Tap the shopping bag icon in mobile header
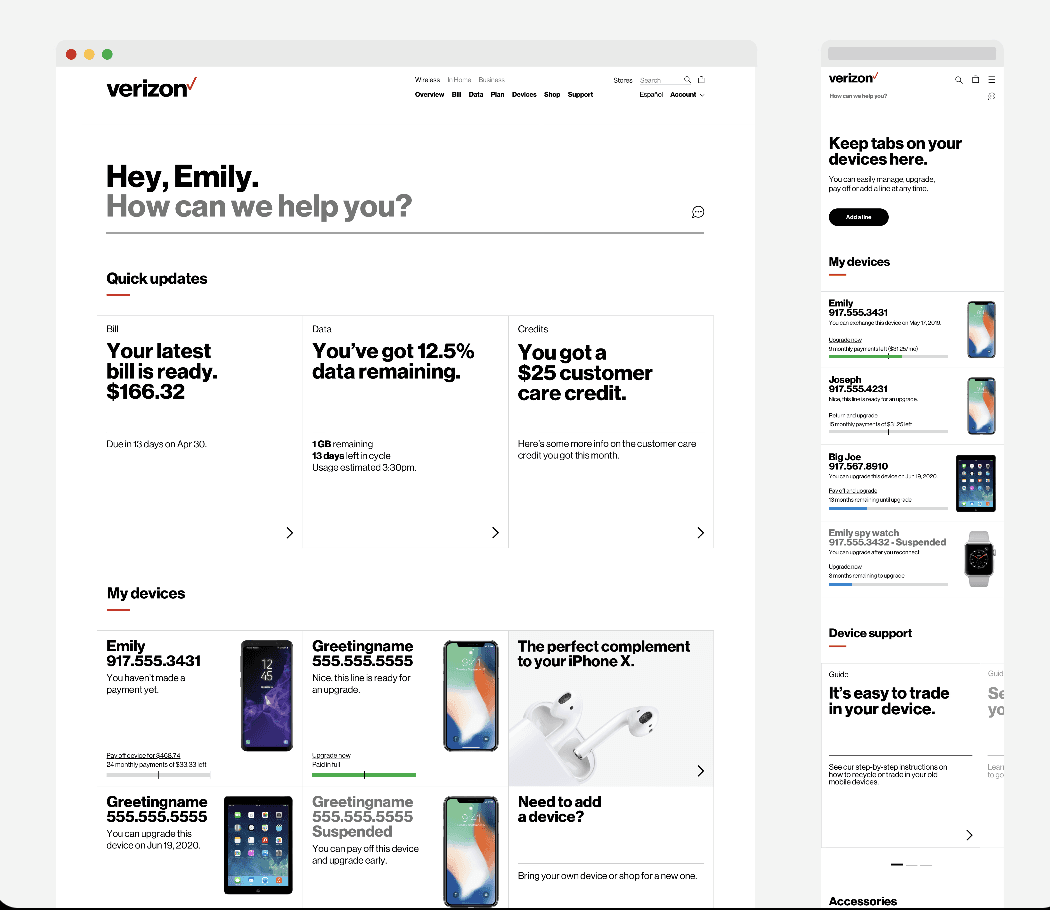The width and height of the screenshot is (1050, 910). pyautogui.click(x=976, y=80)
